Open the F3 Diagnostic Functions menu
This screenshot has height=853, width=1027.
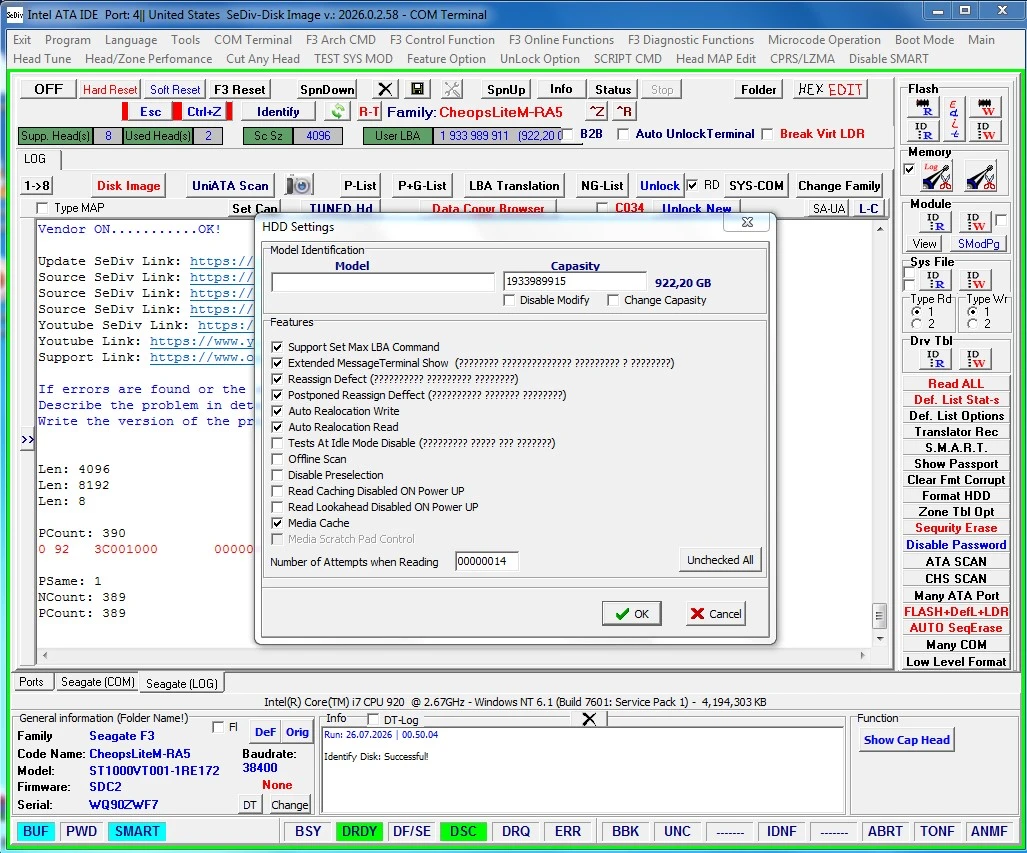(691, 40)
